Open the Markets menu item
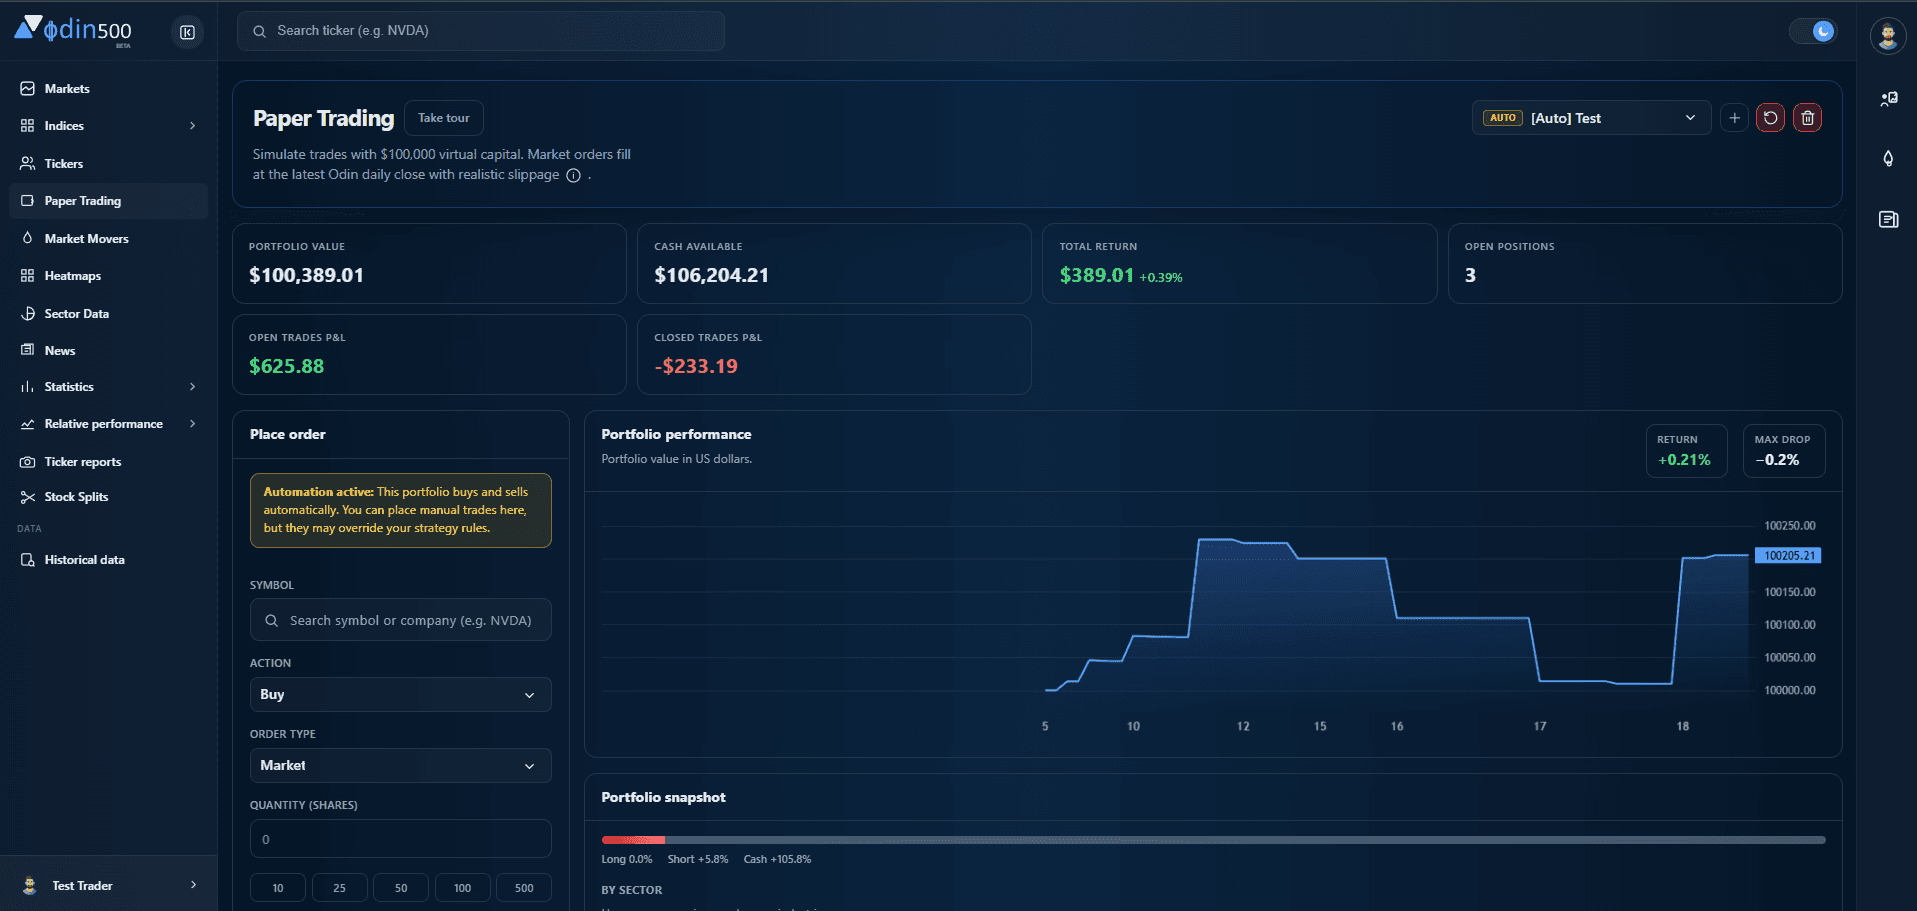1917x911 pixels. coord(109,89)
